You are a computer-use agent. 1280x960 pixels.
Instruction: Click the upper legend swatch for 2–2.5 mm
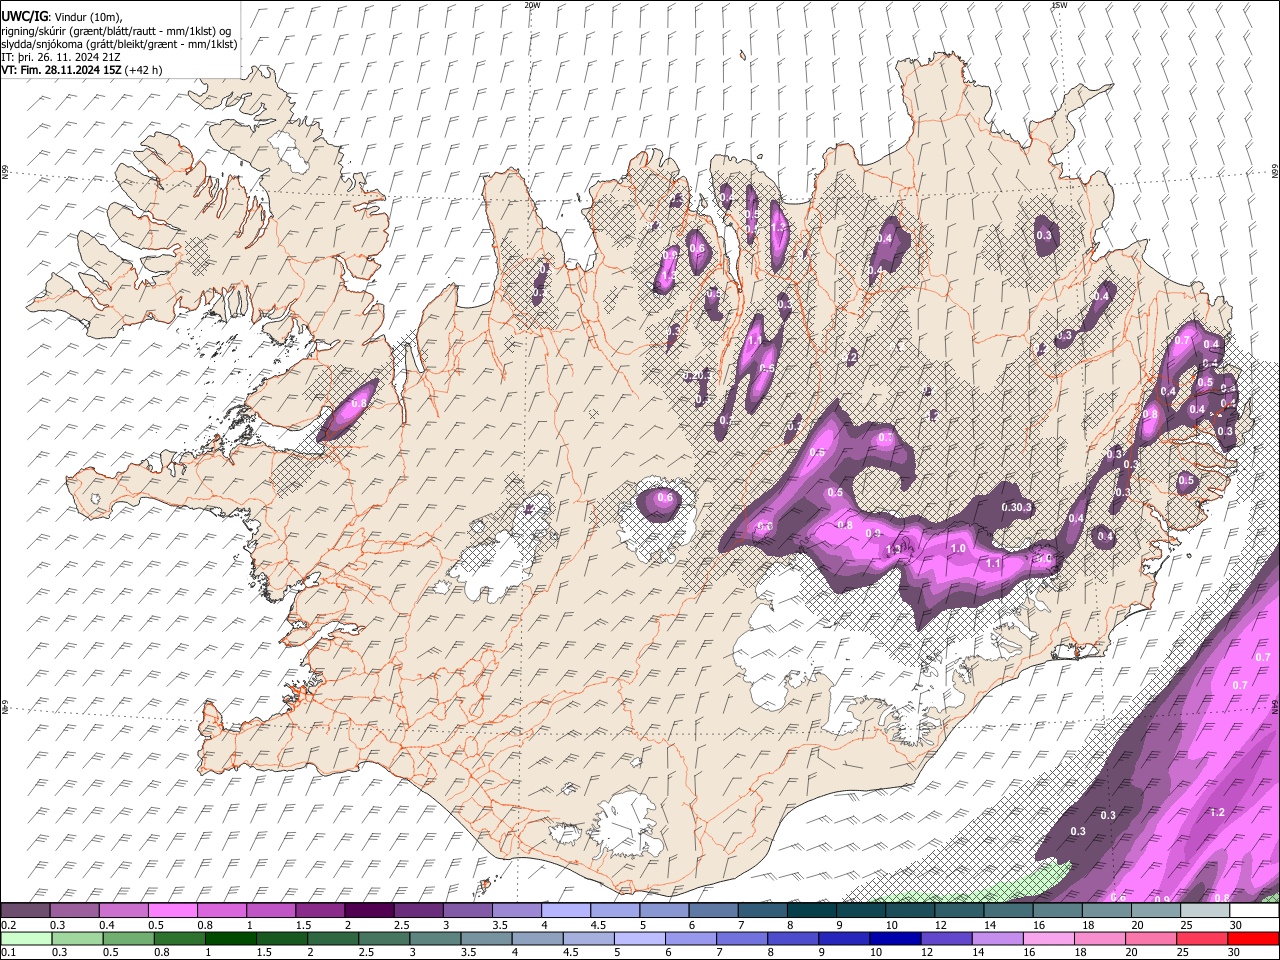click(369, 911)
